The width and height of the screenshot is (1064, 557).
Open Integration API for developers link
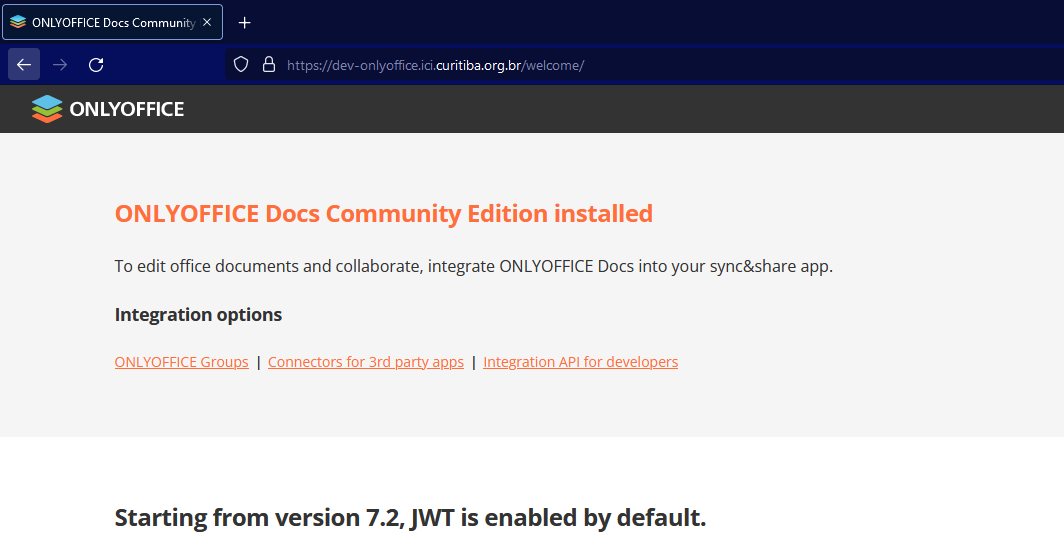coord(580,362)
